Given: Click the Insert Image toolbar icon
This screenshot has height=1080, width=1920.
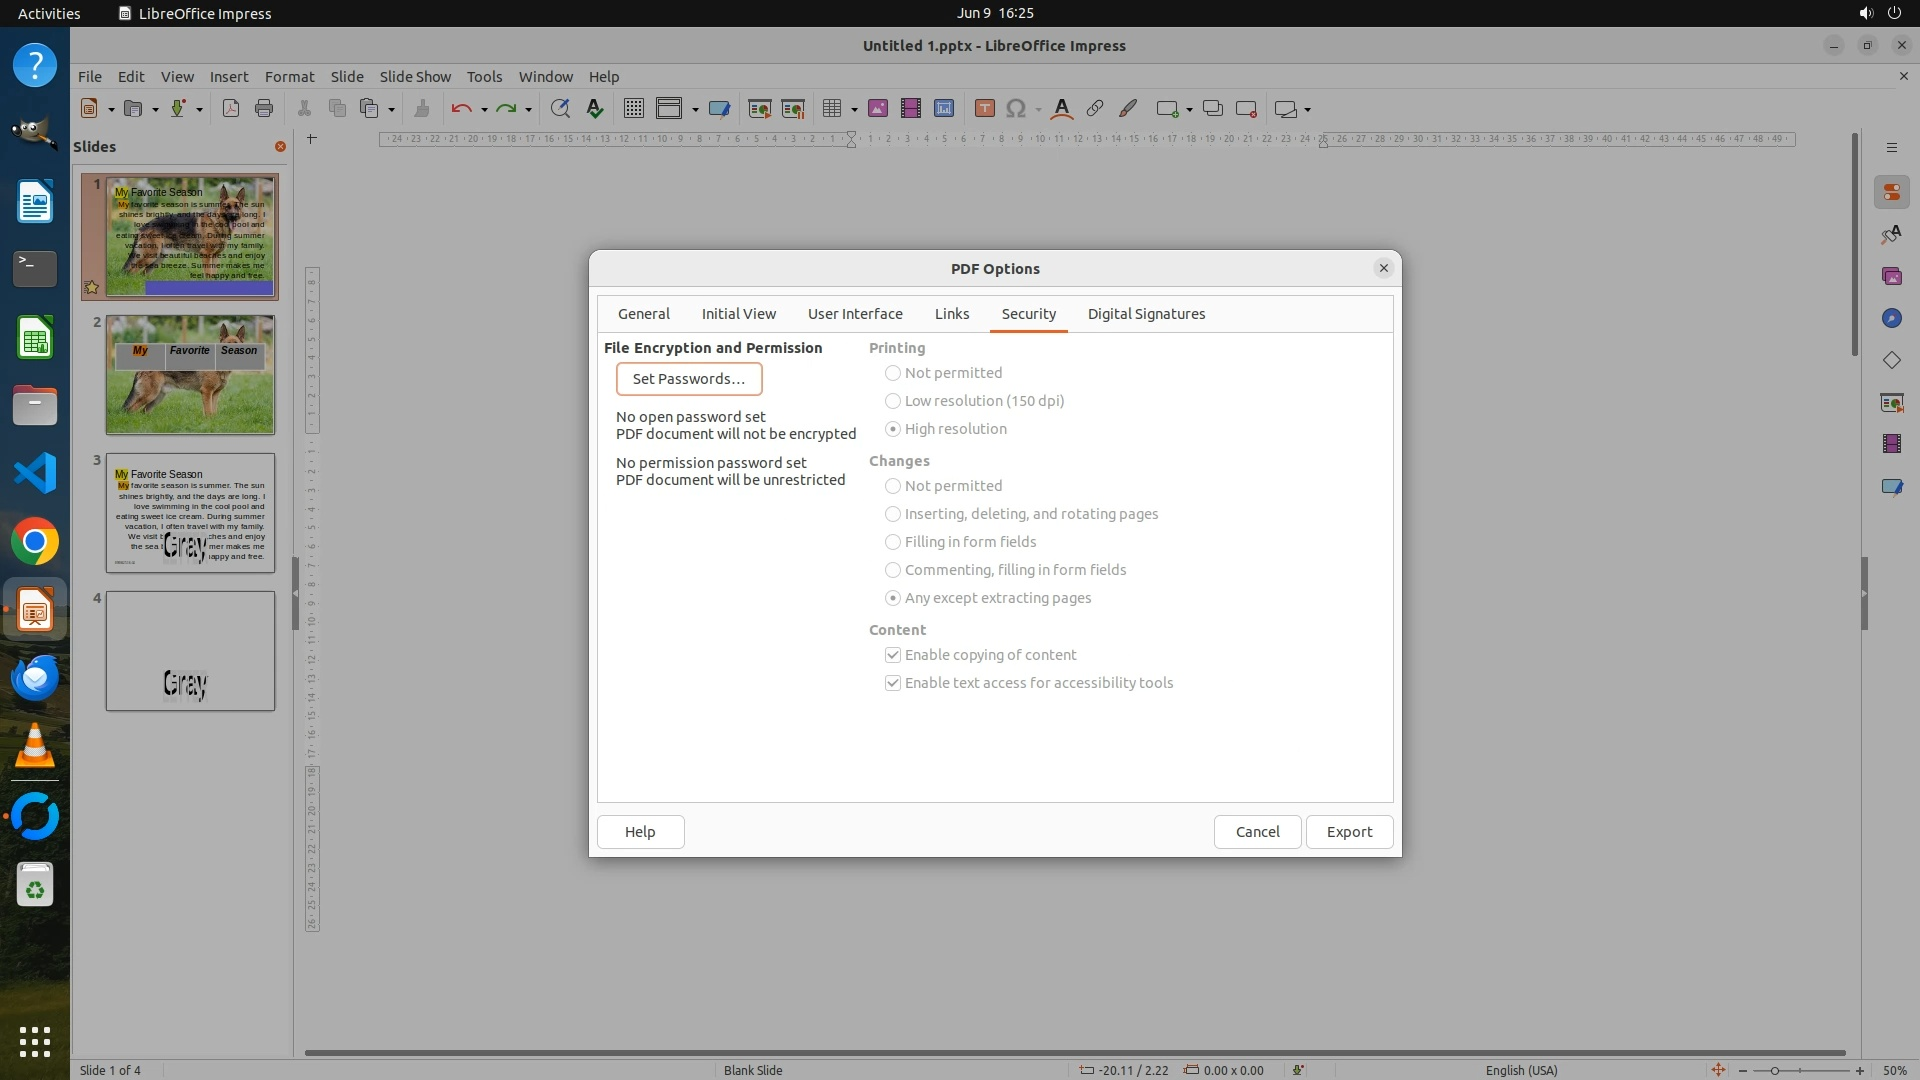Looking at the screenshot, I should pos(878,109).
